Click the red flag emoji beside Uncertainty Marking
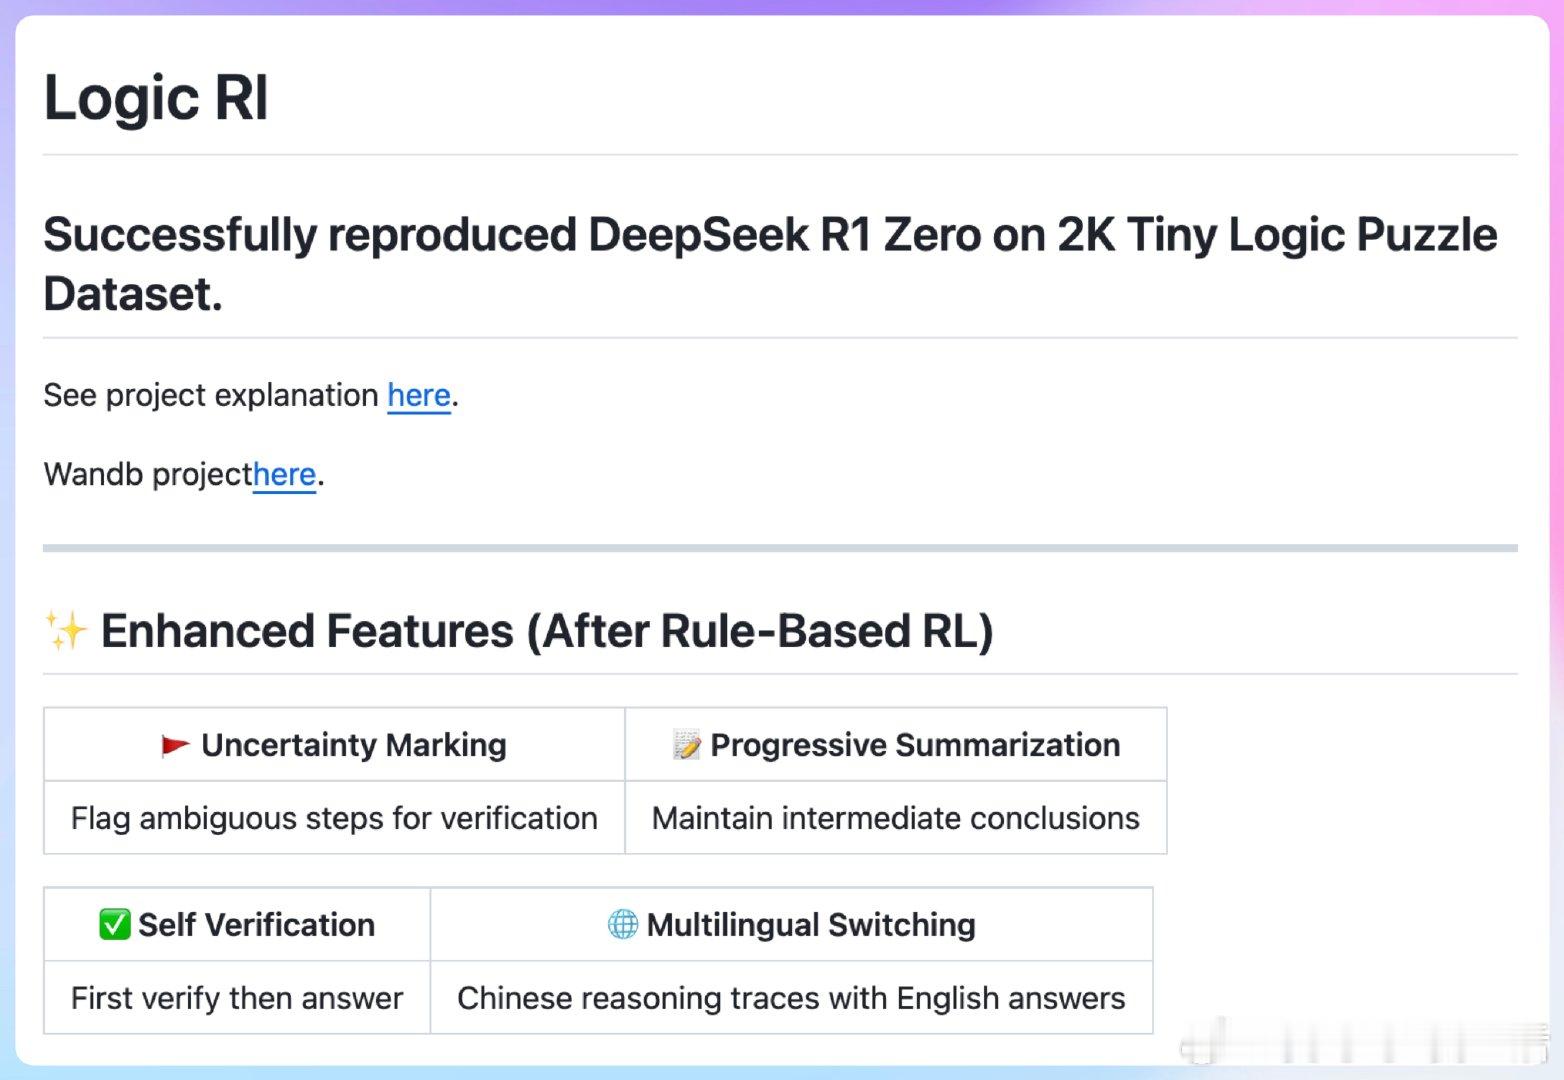This screenshot has height=1080, width=1564. coord(175,745)
